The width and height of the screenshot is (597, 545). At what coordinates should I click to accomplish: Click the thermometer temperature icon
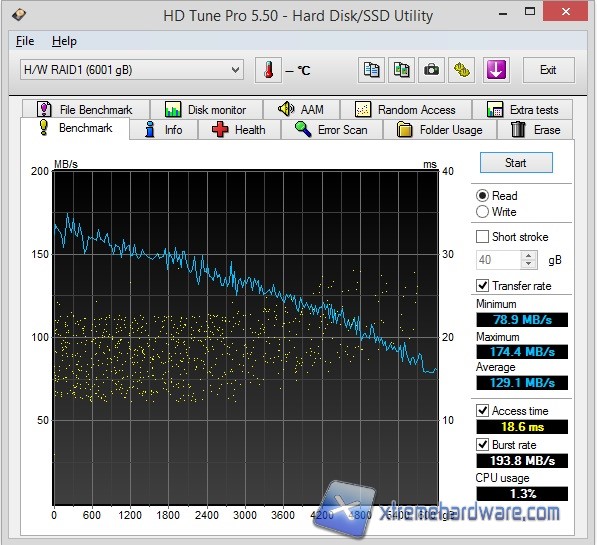(x=268, y=70)
